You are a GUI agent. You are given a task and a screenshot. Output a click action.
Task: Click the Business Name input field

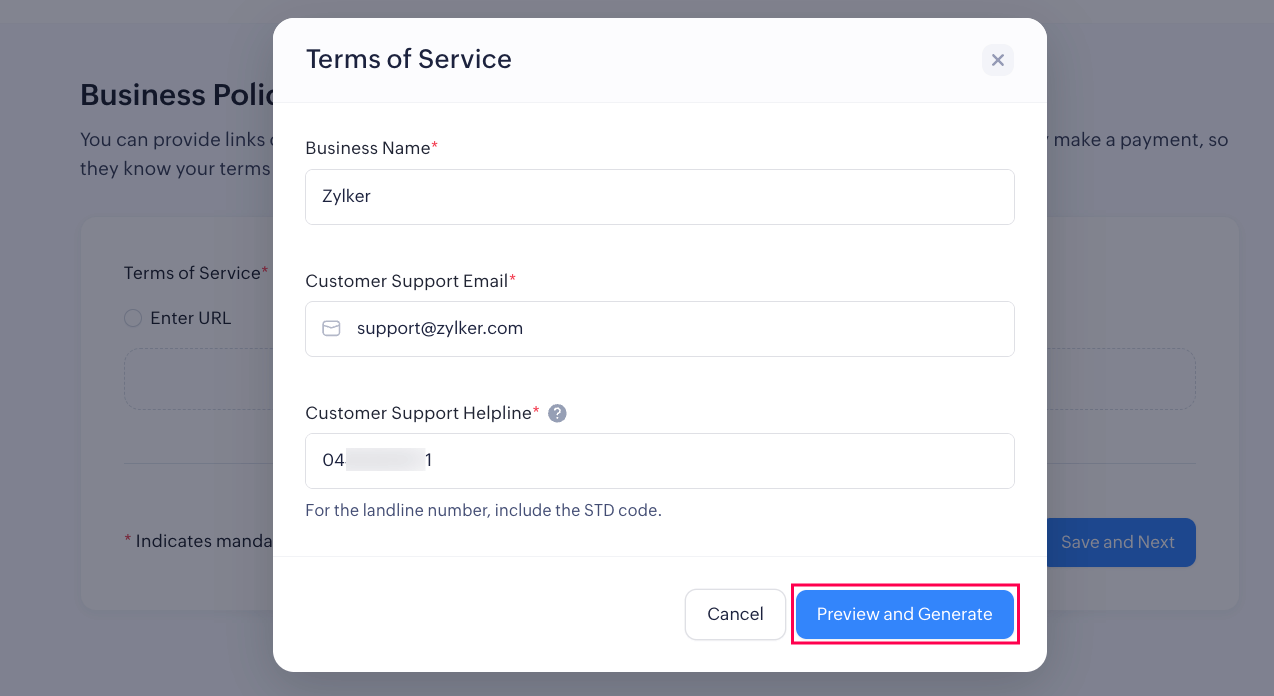(659, 197)
